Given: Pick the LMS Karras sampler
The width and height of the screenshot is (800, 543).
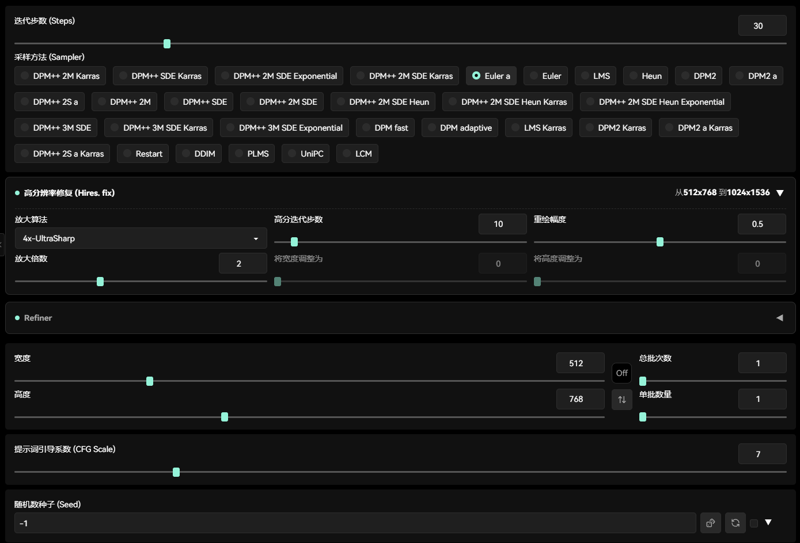Looking at the screenshot, I should 539,128.
